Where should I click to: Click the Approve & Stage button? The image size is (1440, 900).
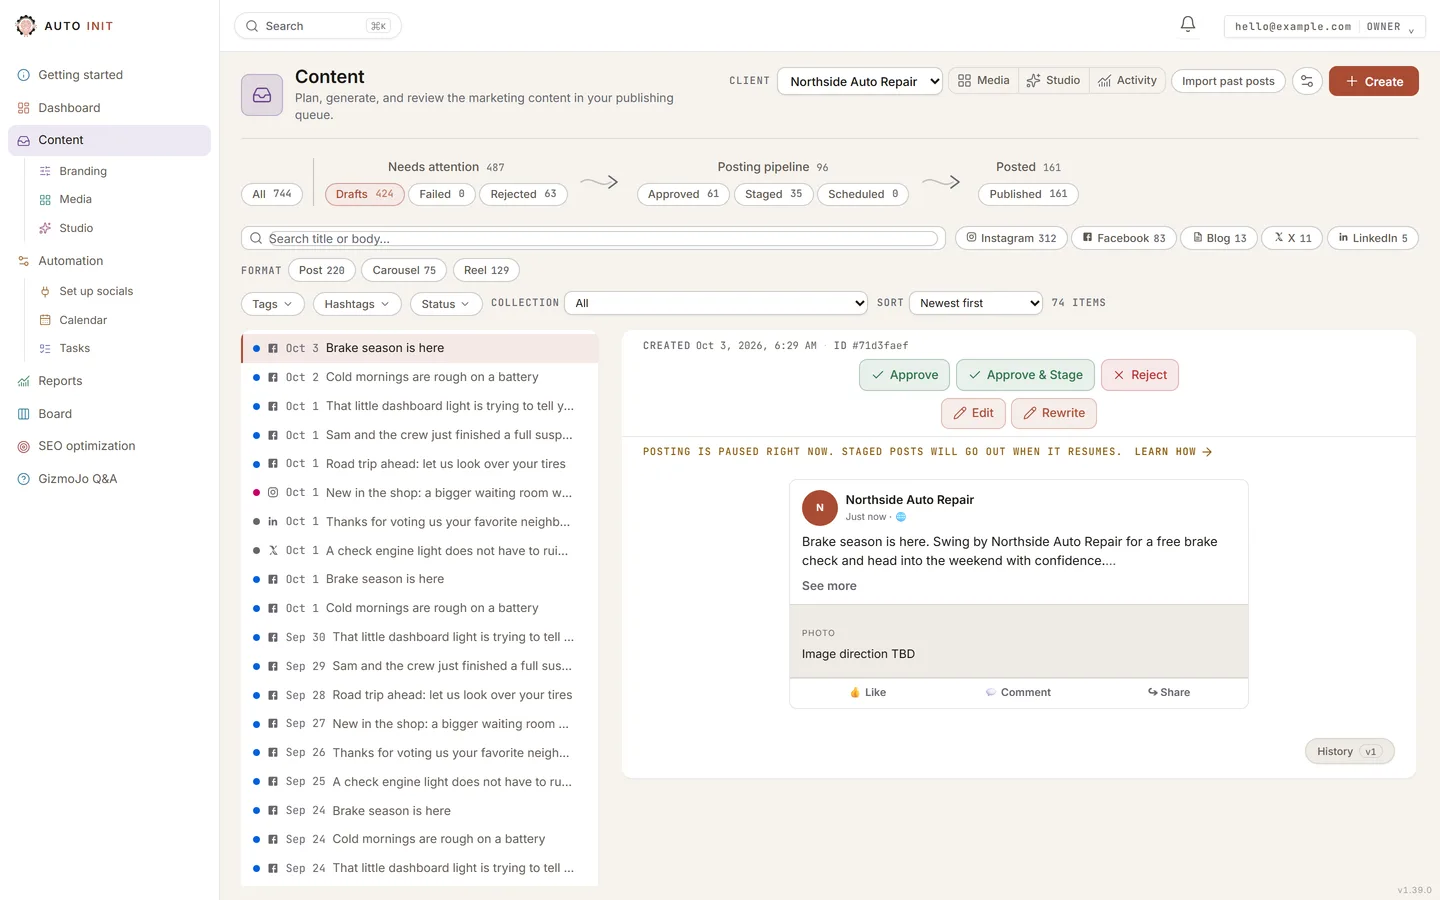tap(1026, 375)
